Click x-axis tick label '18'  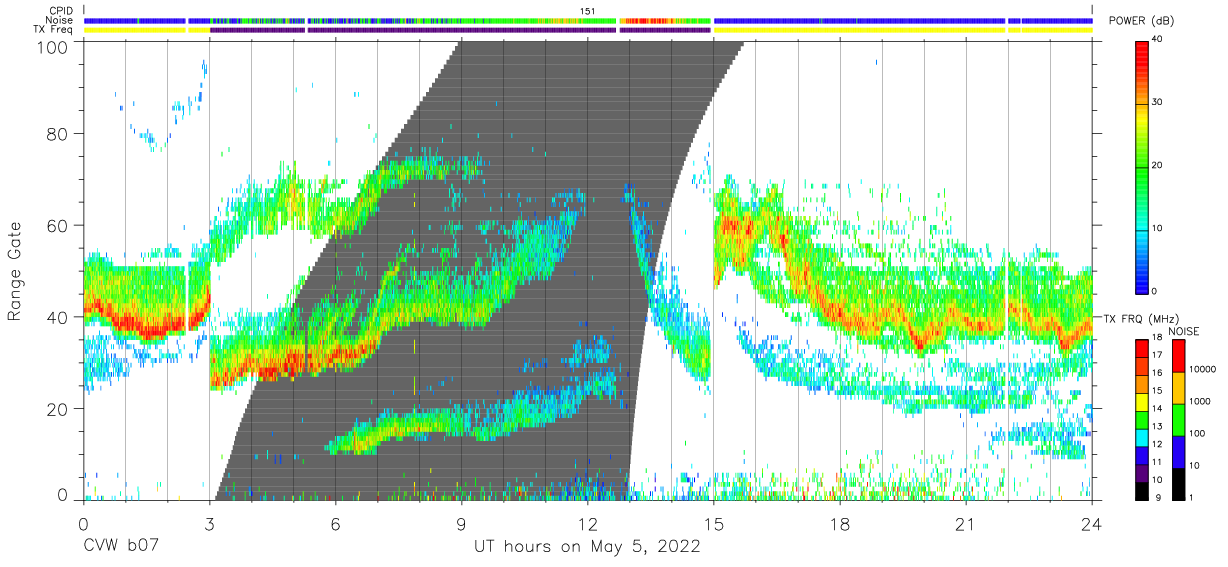coord(840,524)
